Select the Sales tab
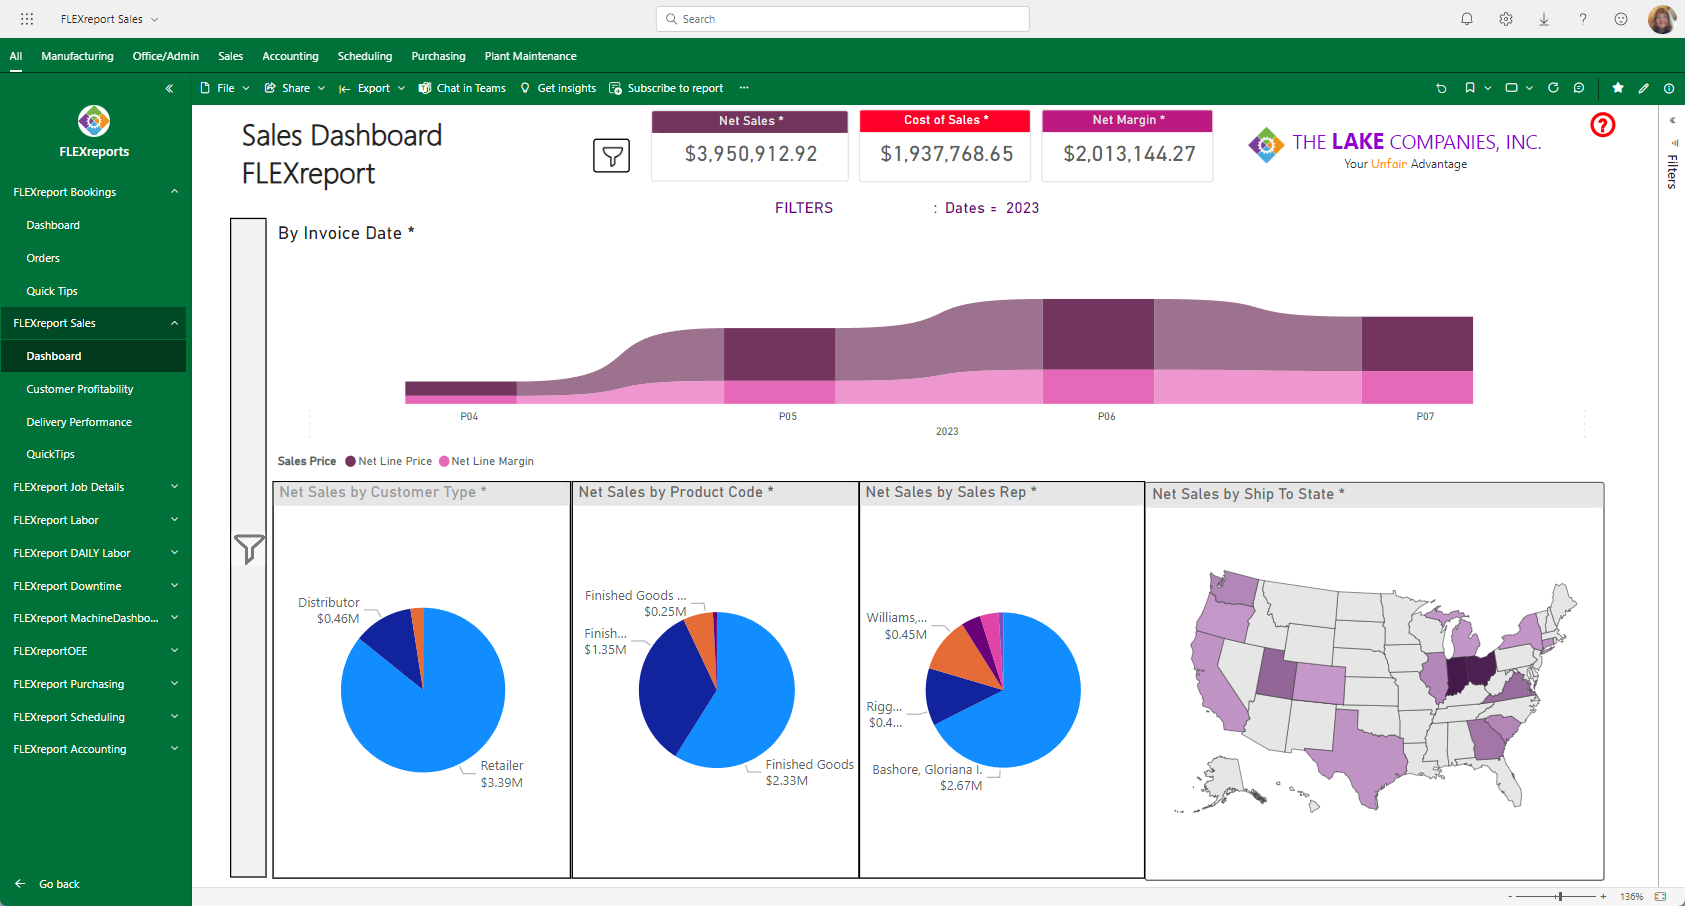This screenshot has width=1685, height=906. click(231, 56)
